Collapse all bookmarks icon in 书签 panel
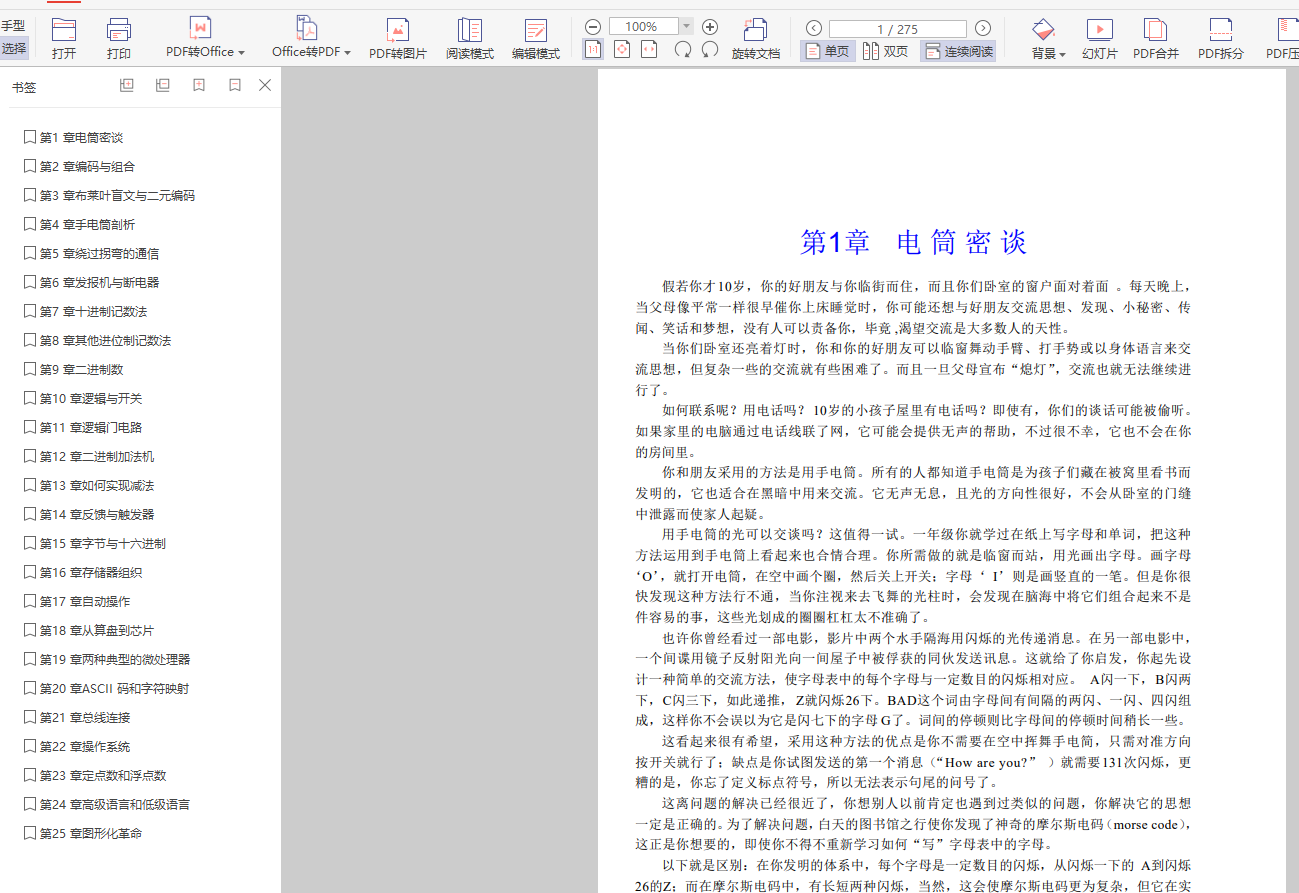This screenshot has height=893, width=1299. click(x=163, y=86)
